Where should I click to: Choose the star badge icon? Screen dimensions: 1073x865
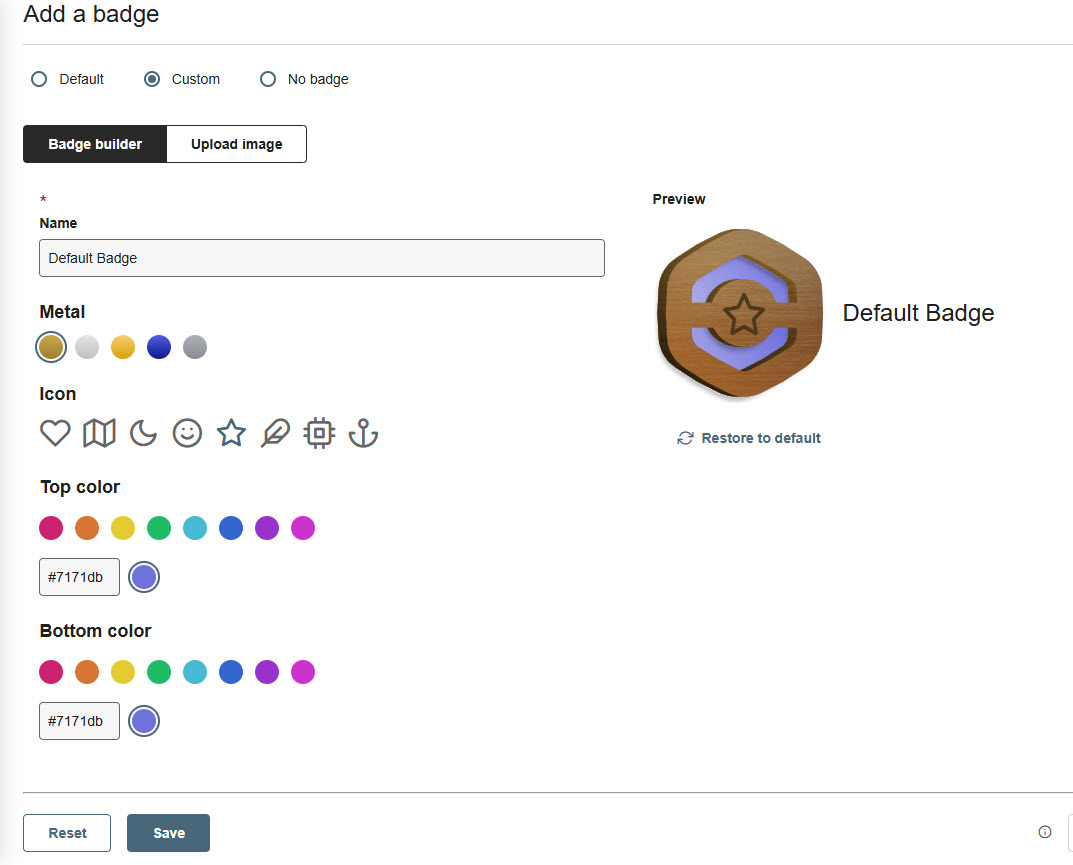coord(231,433)
